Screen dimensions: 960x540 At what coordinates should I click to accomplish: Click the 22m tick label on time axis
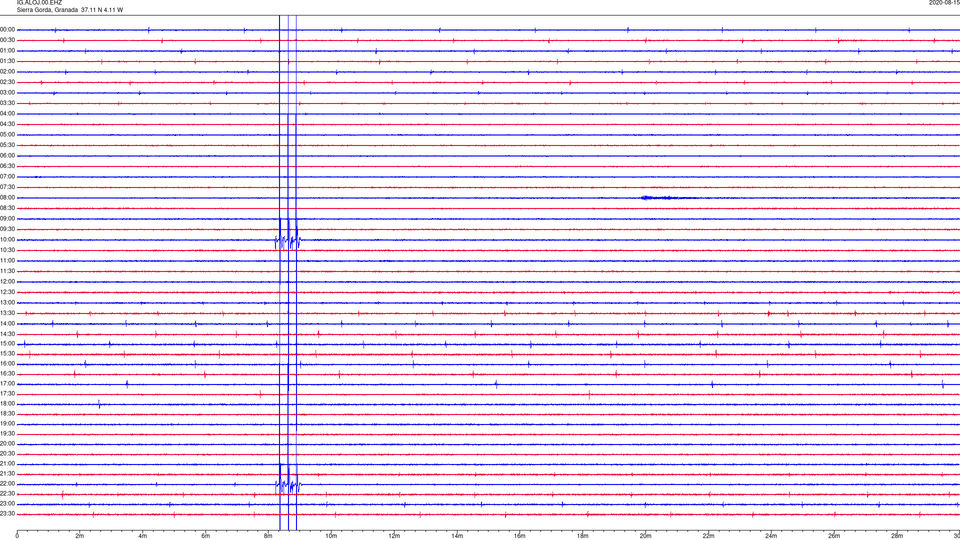tap(708, 536)
